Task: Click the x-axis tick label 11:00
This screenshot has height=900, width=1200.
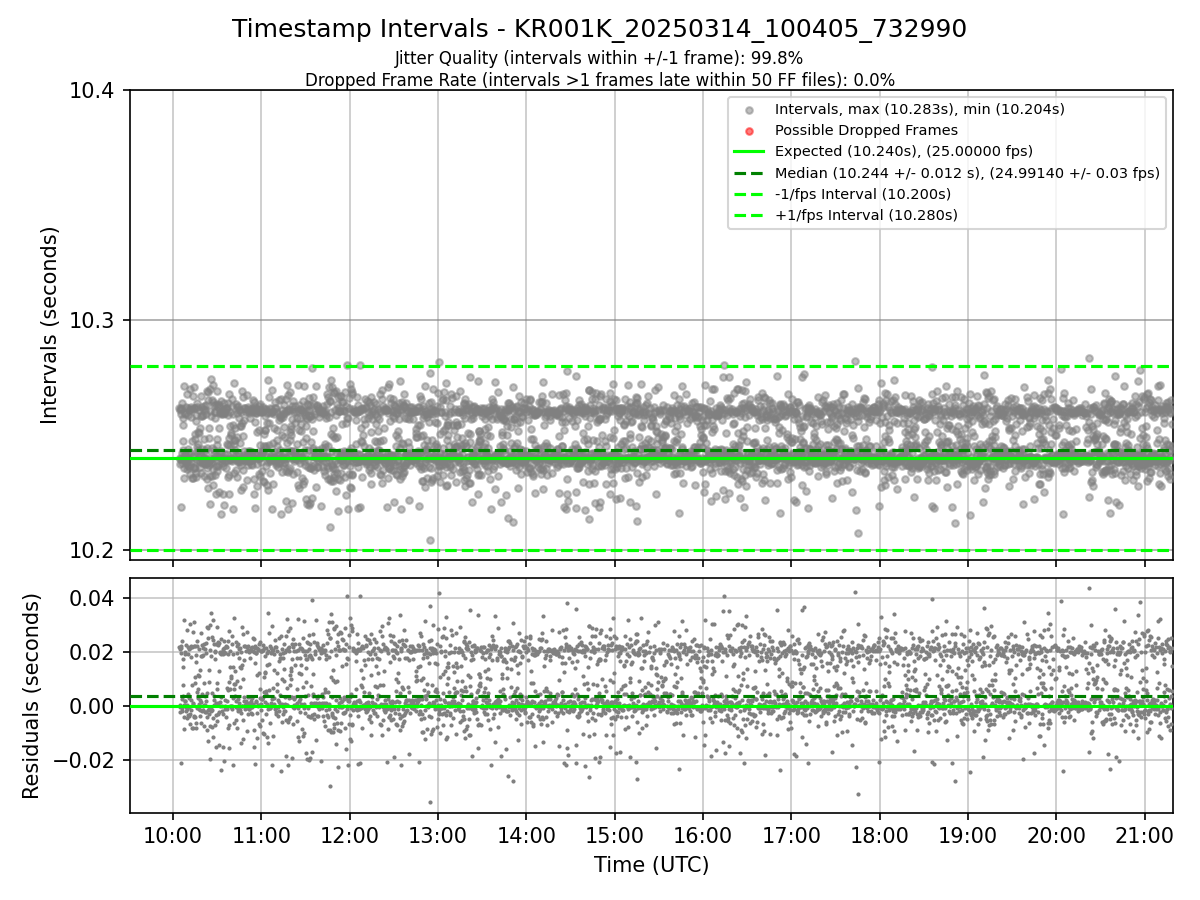Action: pos(261,835)
